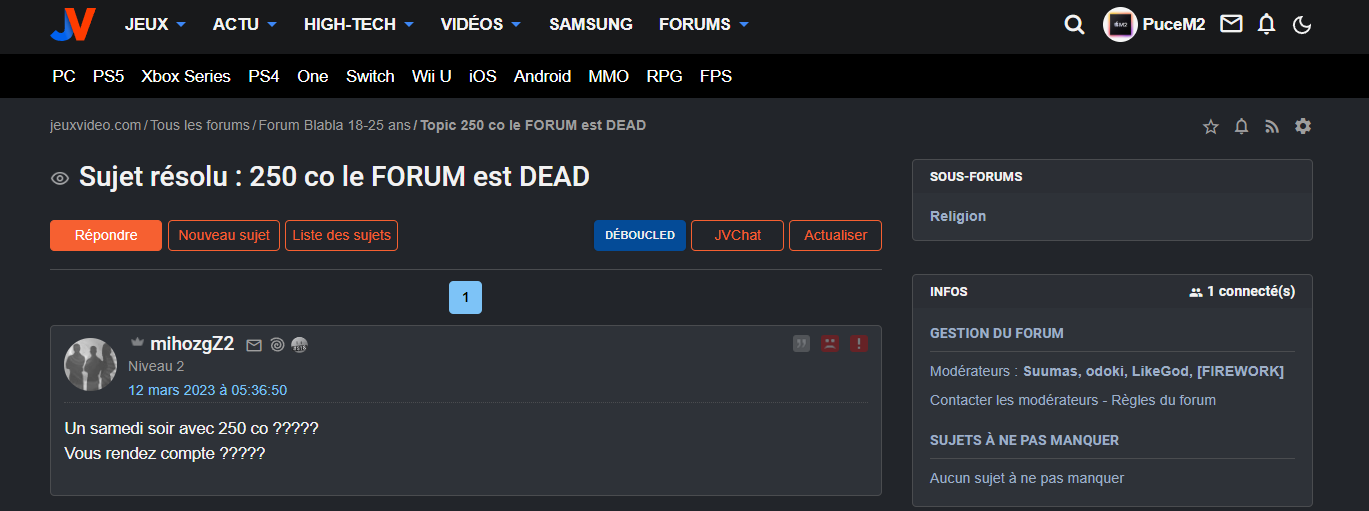Image resolution: width=1369 pixels, height=511 pixels.
Task: Report the post with the exclamation icon
Action: (x=858, y=344)
